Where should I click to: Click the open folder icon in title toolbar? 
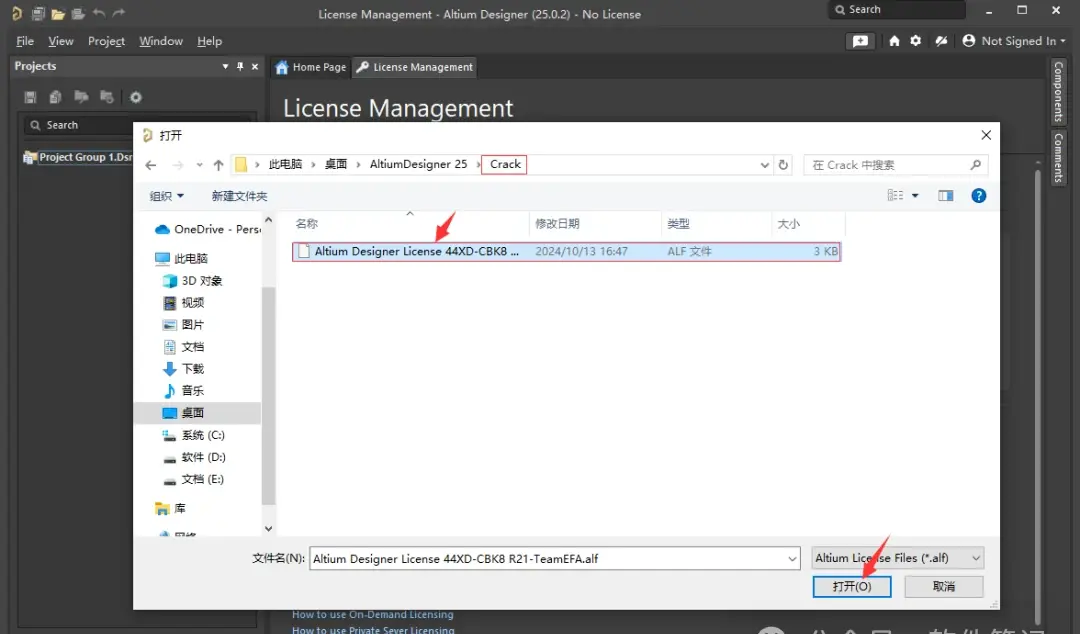[x=58, y=13]
